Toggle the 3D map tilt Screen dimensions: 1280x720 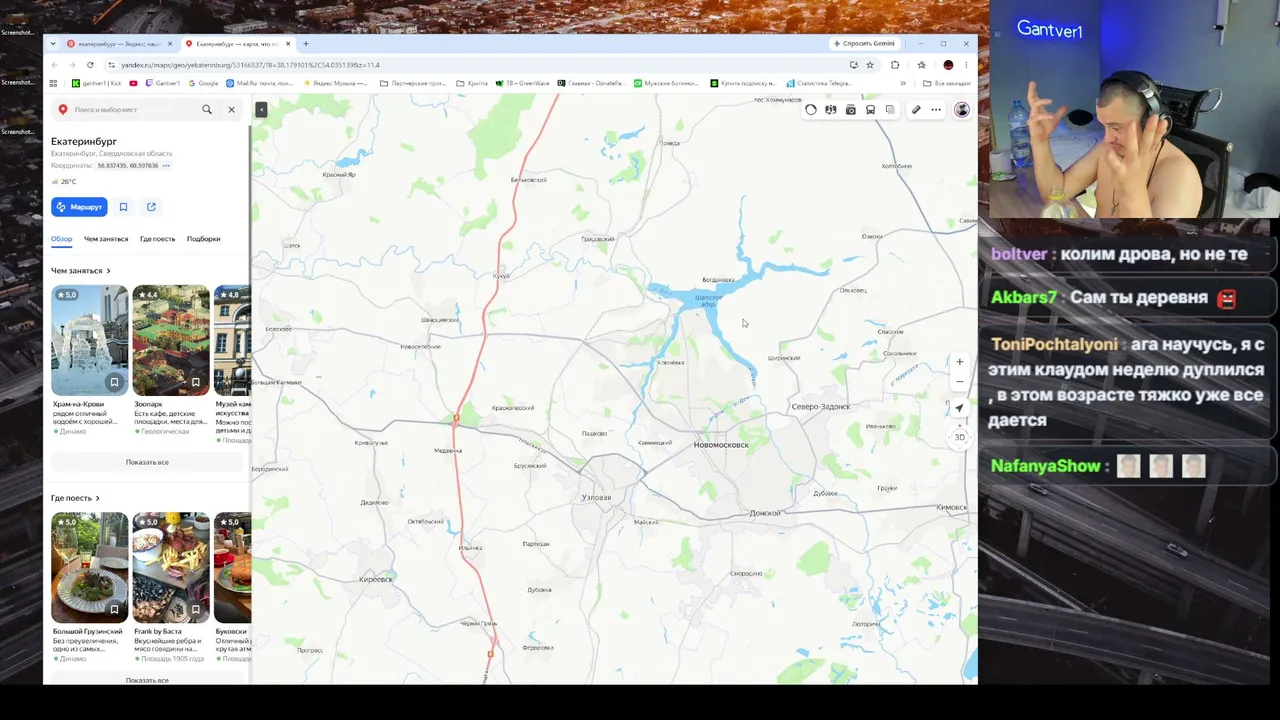960,437
